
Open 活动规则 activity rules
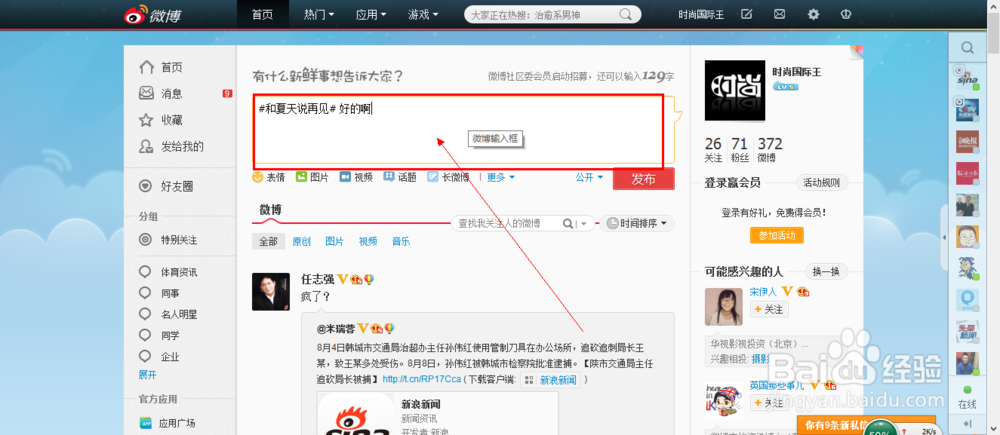point(822,183)
